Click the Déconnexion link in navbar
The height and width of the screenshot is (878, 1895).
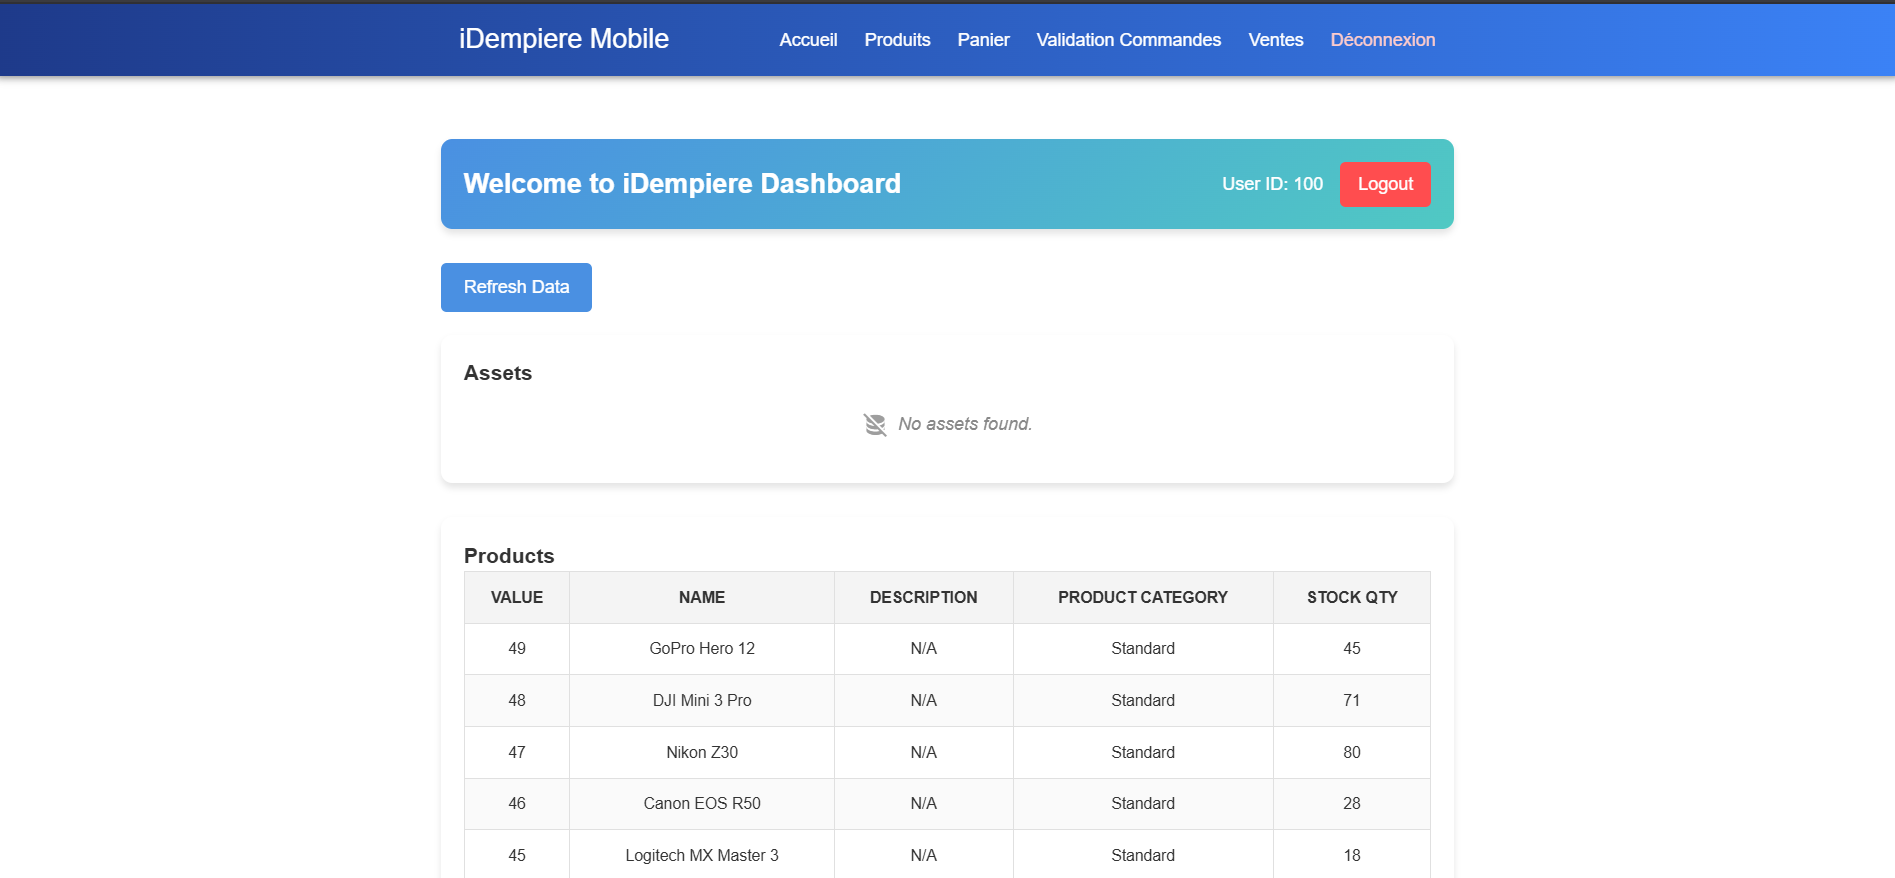pyautogui.click(x=1382, y=40)
